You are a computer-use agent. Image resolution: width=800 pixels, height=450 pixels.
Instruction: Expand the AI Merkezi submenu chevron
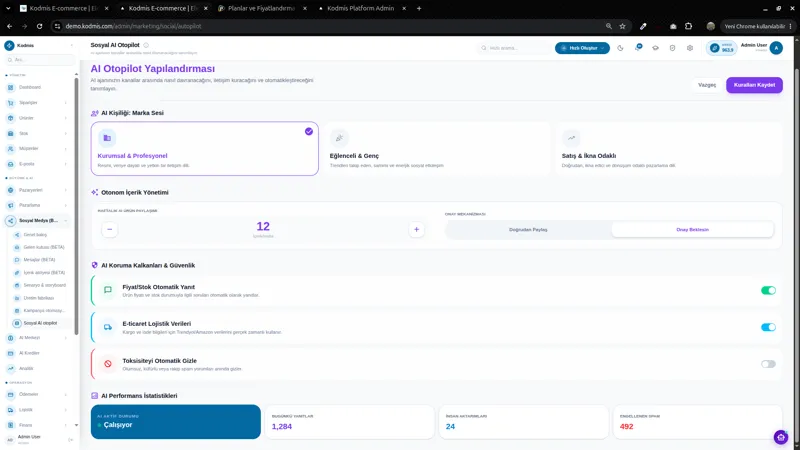pos(66,338)
